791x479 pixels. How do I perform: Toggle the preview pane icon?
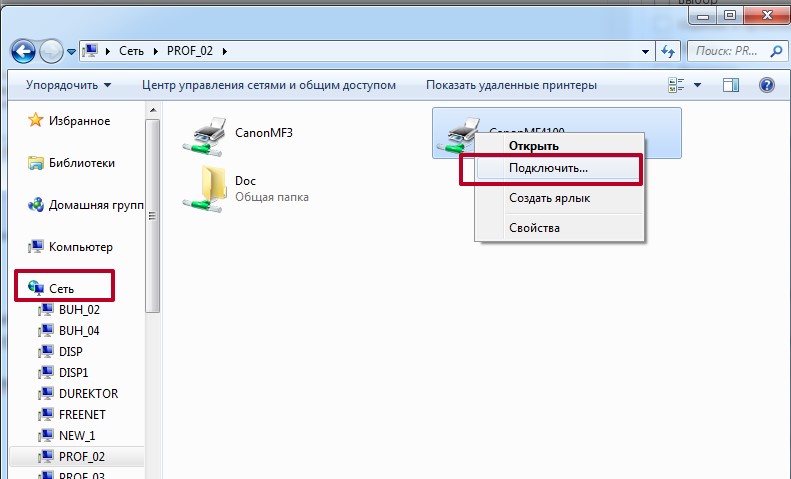[733, 85]
